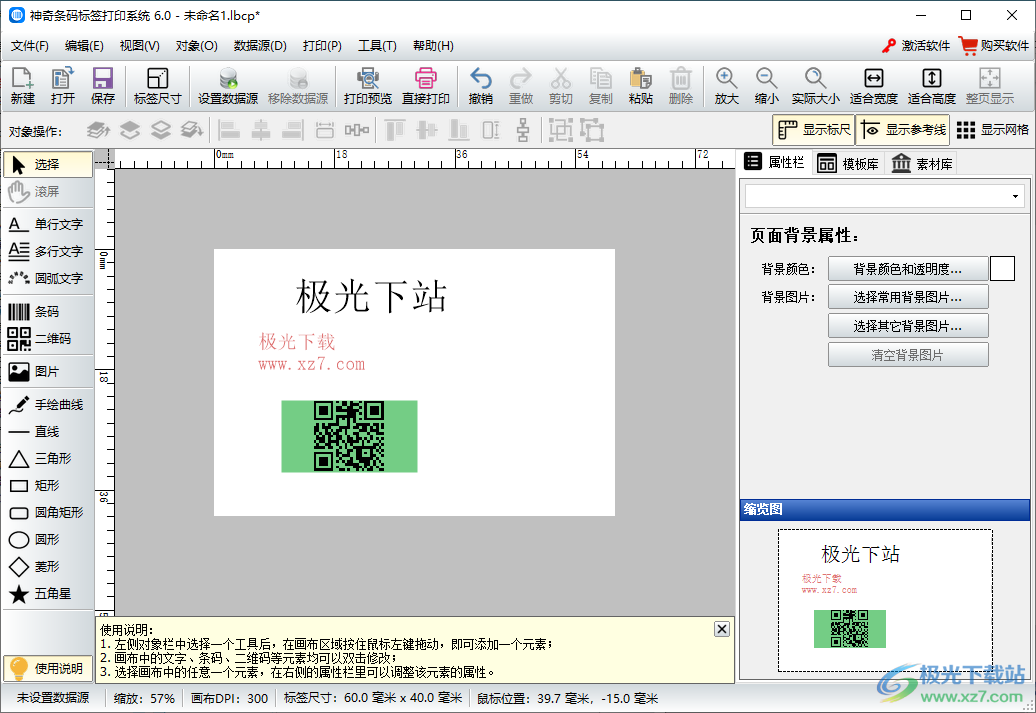This screenshot has width=1036, height=713.
Task: Click 选择其它背景图片 button
Action: click(908, 326)
